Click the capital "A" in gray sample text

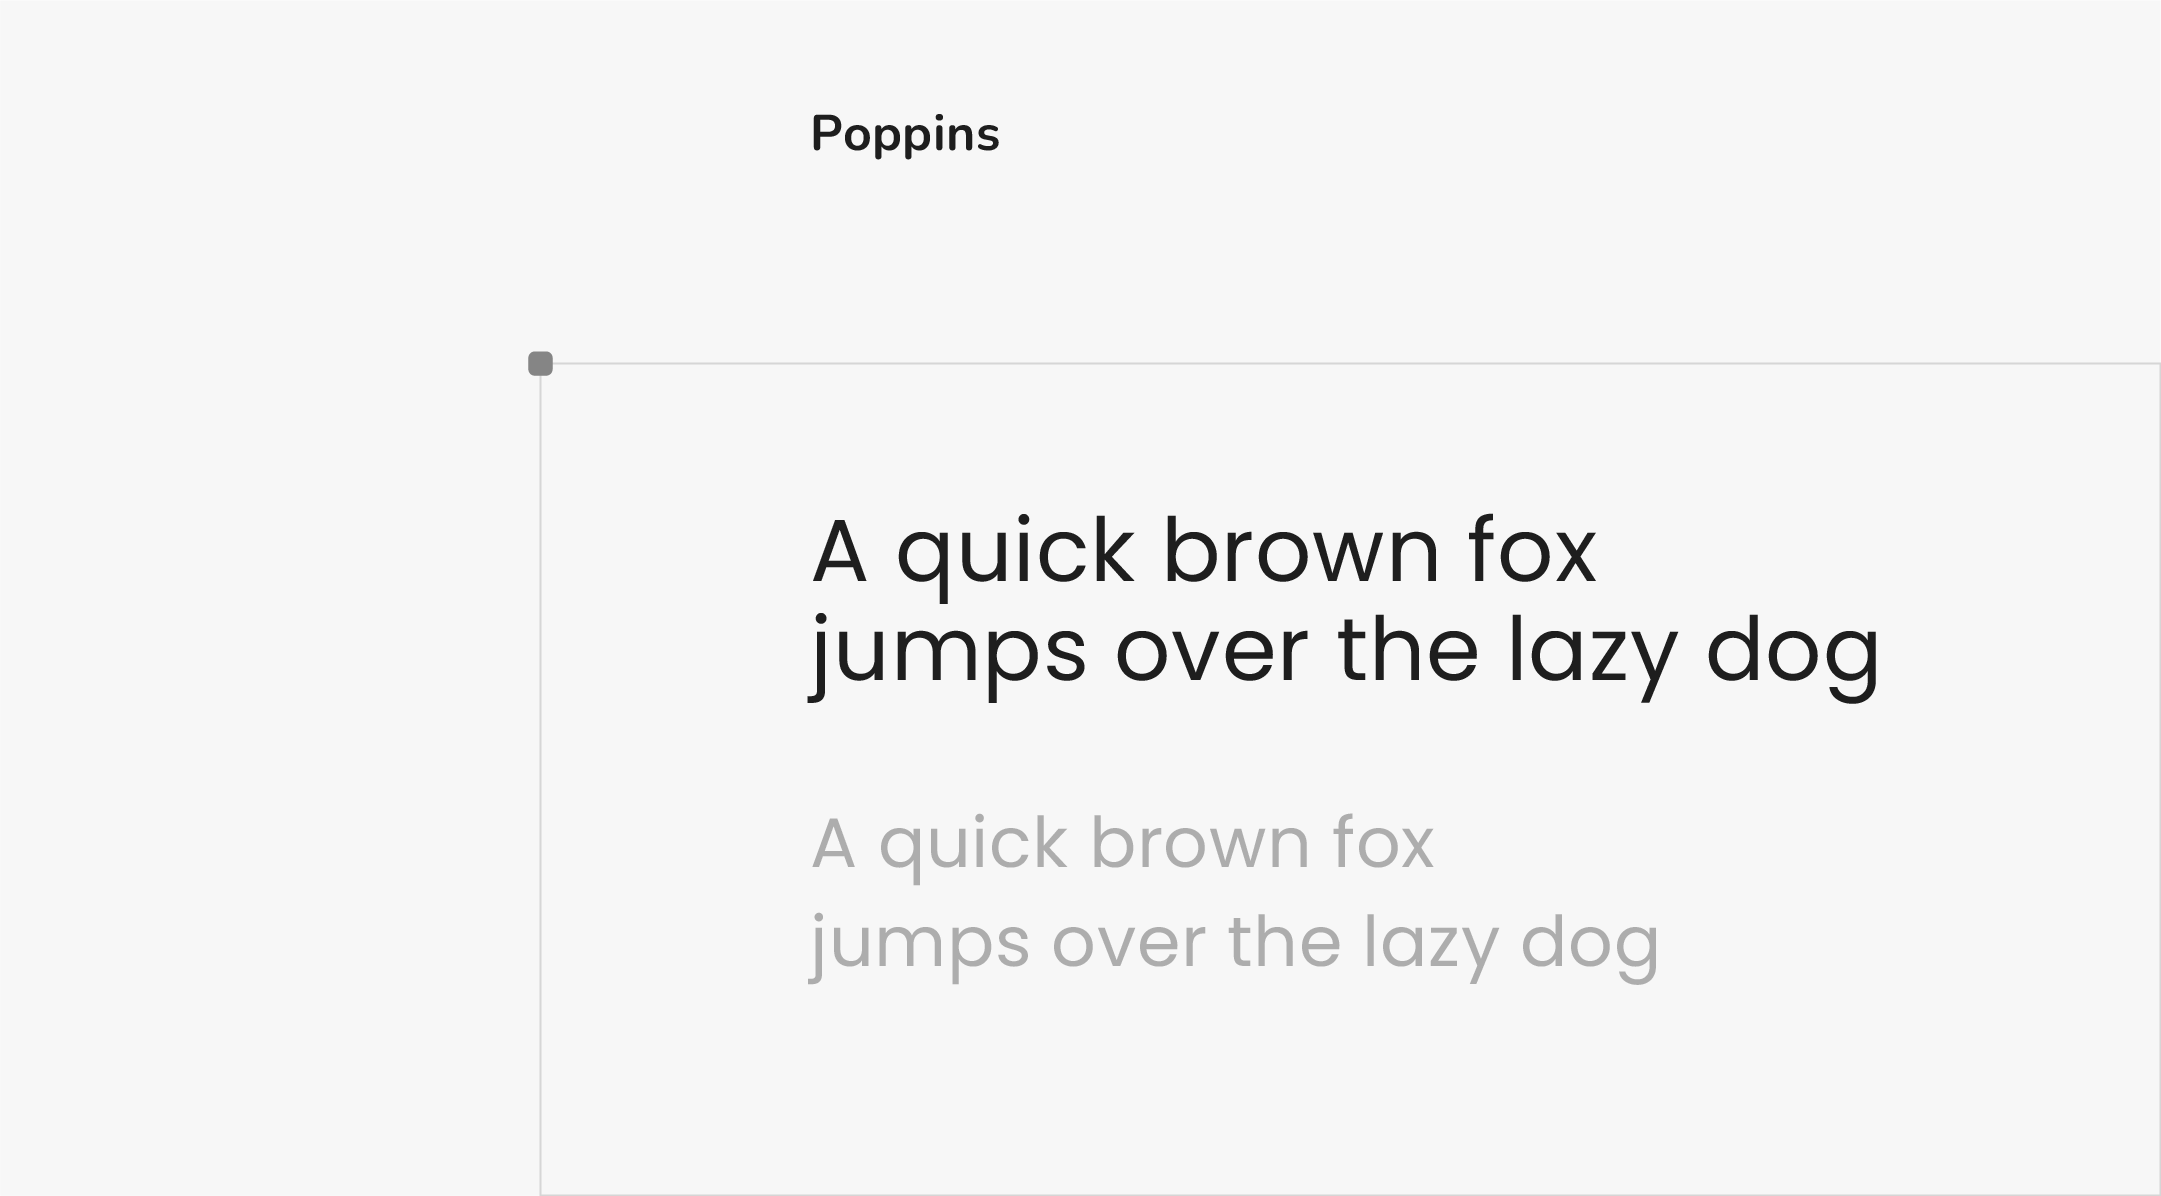coord(833,843)
